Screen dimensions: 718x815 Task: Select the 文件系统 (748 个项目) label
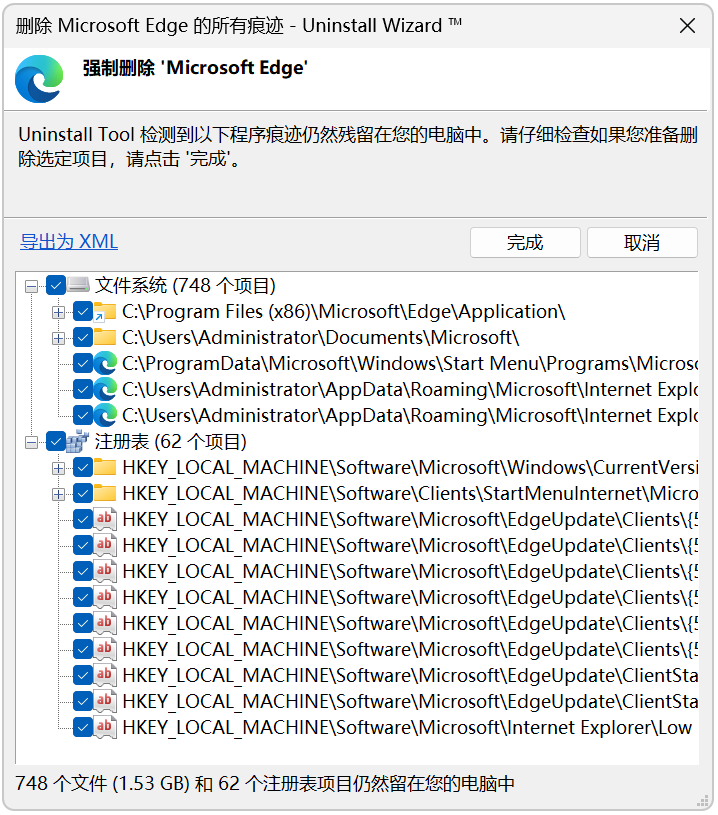185,285
